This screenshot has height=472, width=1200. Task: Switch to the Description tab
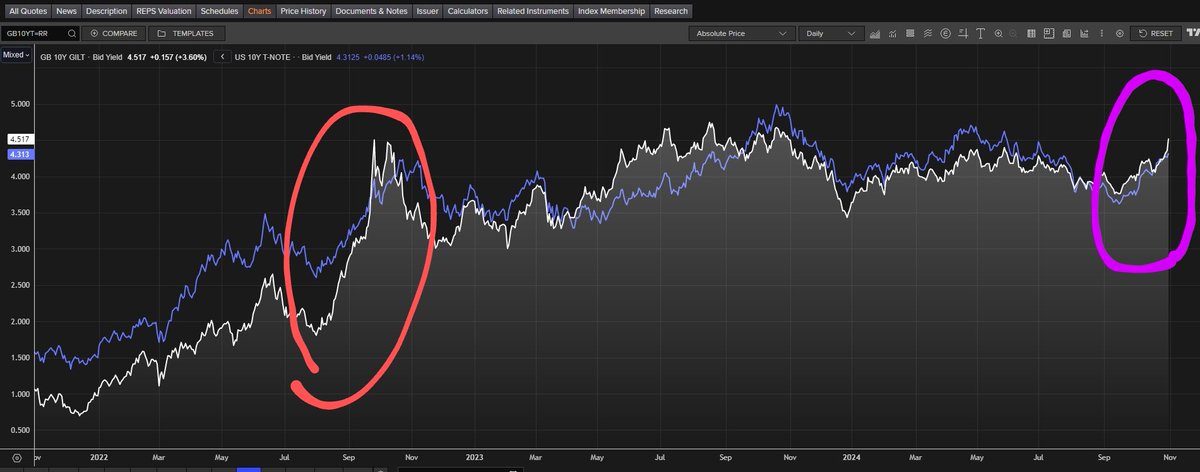click(x=107, y=11)
